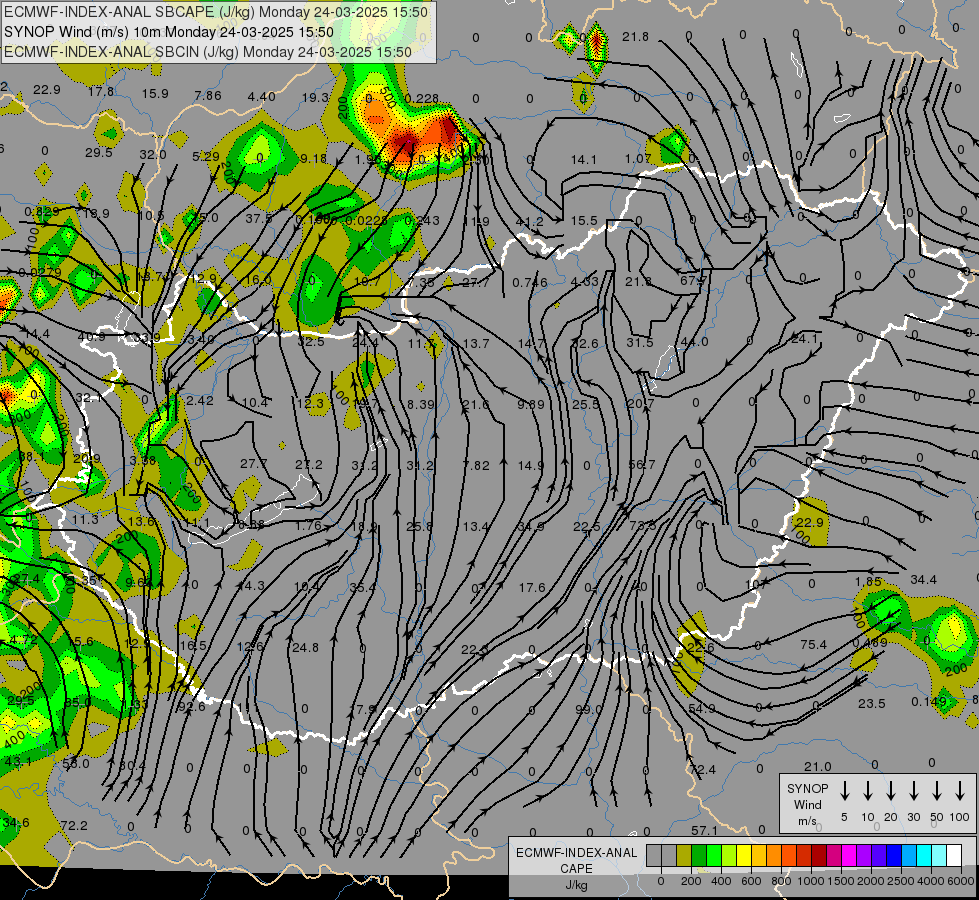Click the 14.1 value on the map
The height and width of the screenshot is (900, 979).
(x=584, y=160)
